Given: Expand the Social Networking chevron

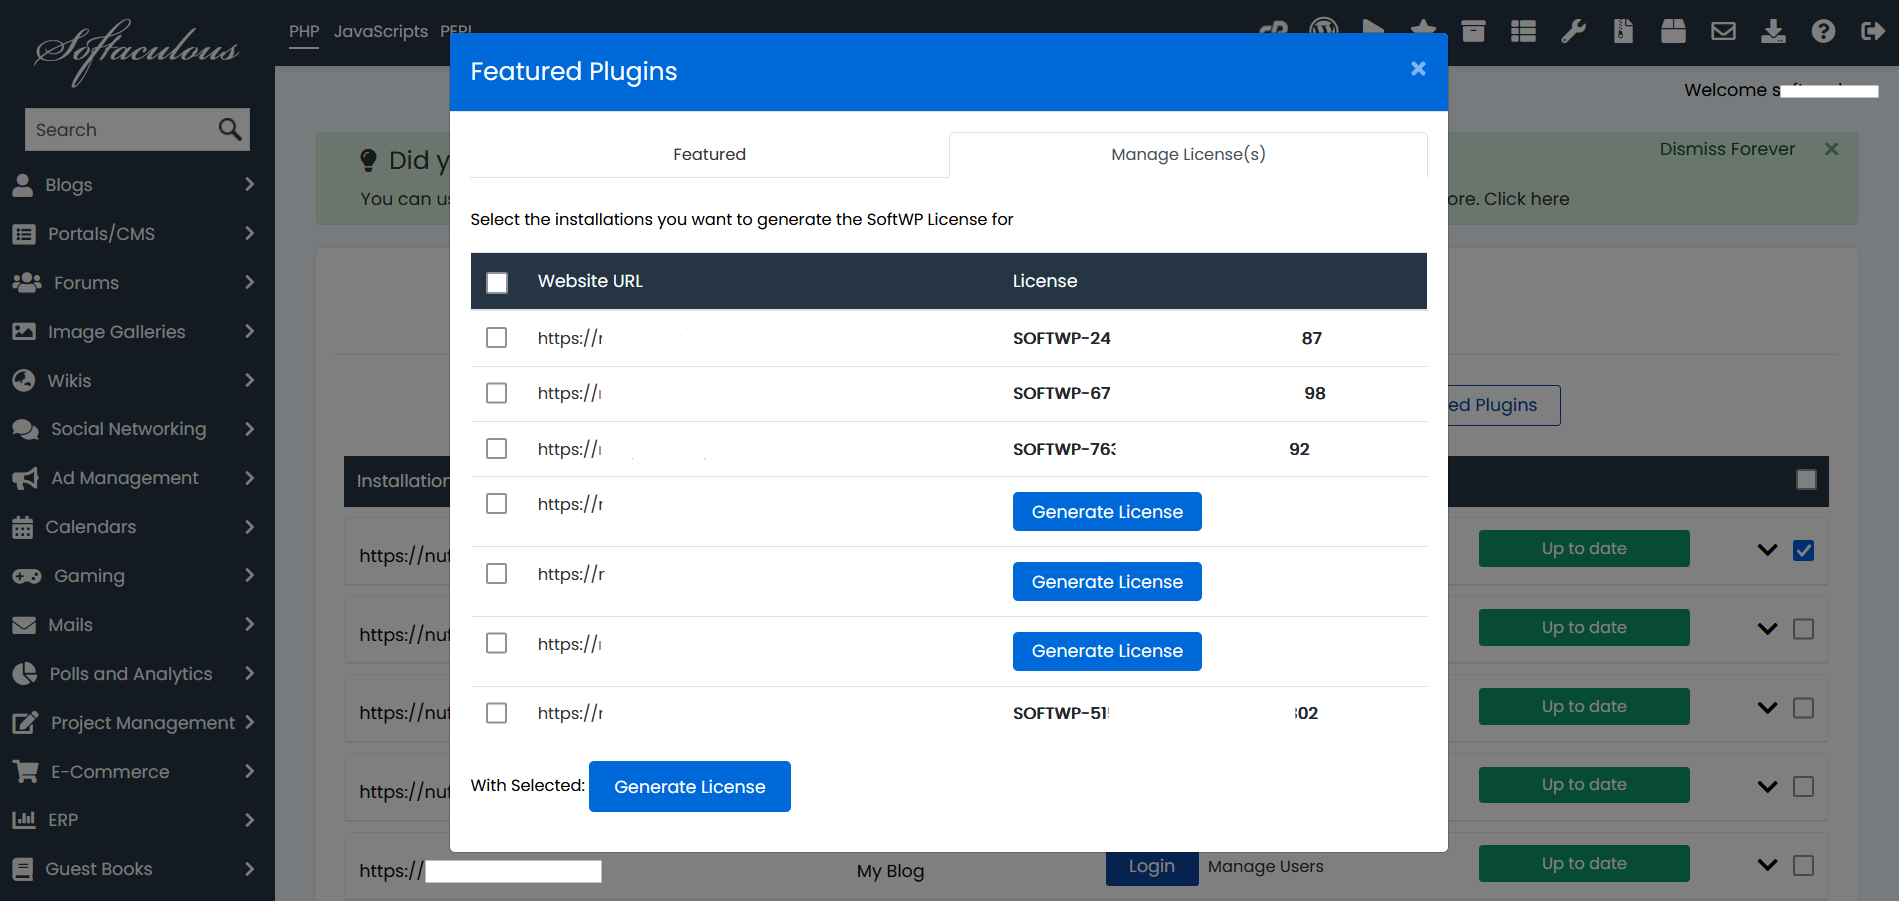Looking at the screenshot, I should coord(250,428).
